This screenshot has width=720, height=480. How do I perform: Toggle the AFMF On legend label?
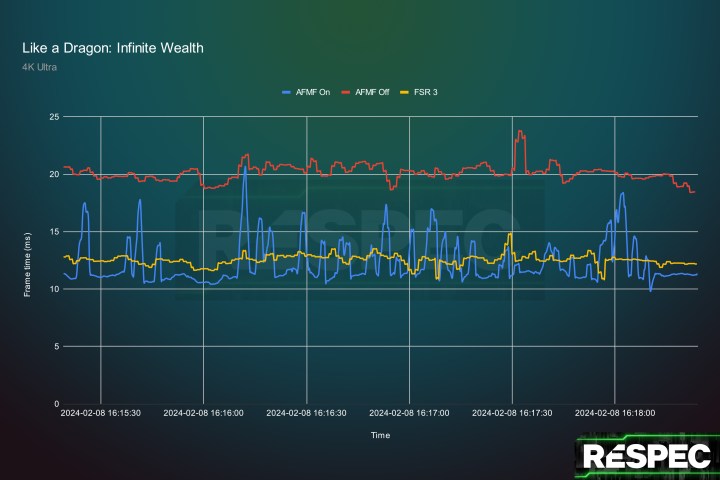315,91
